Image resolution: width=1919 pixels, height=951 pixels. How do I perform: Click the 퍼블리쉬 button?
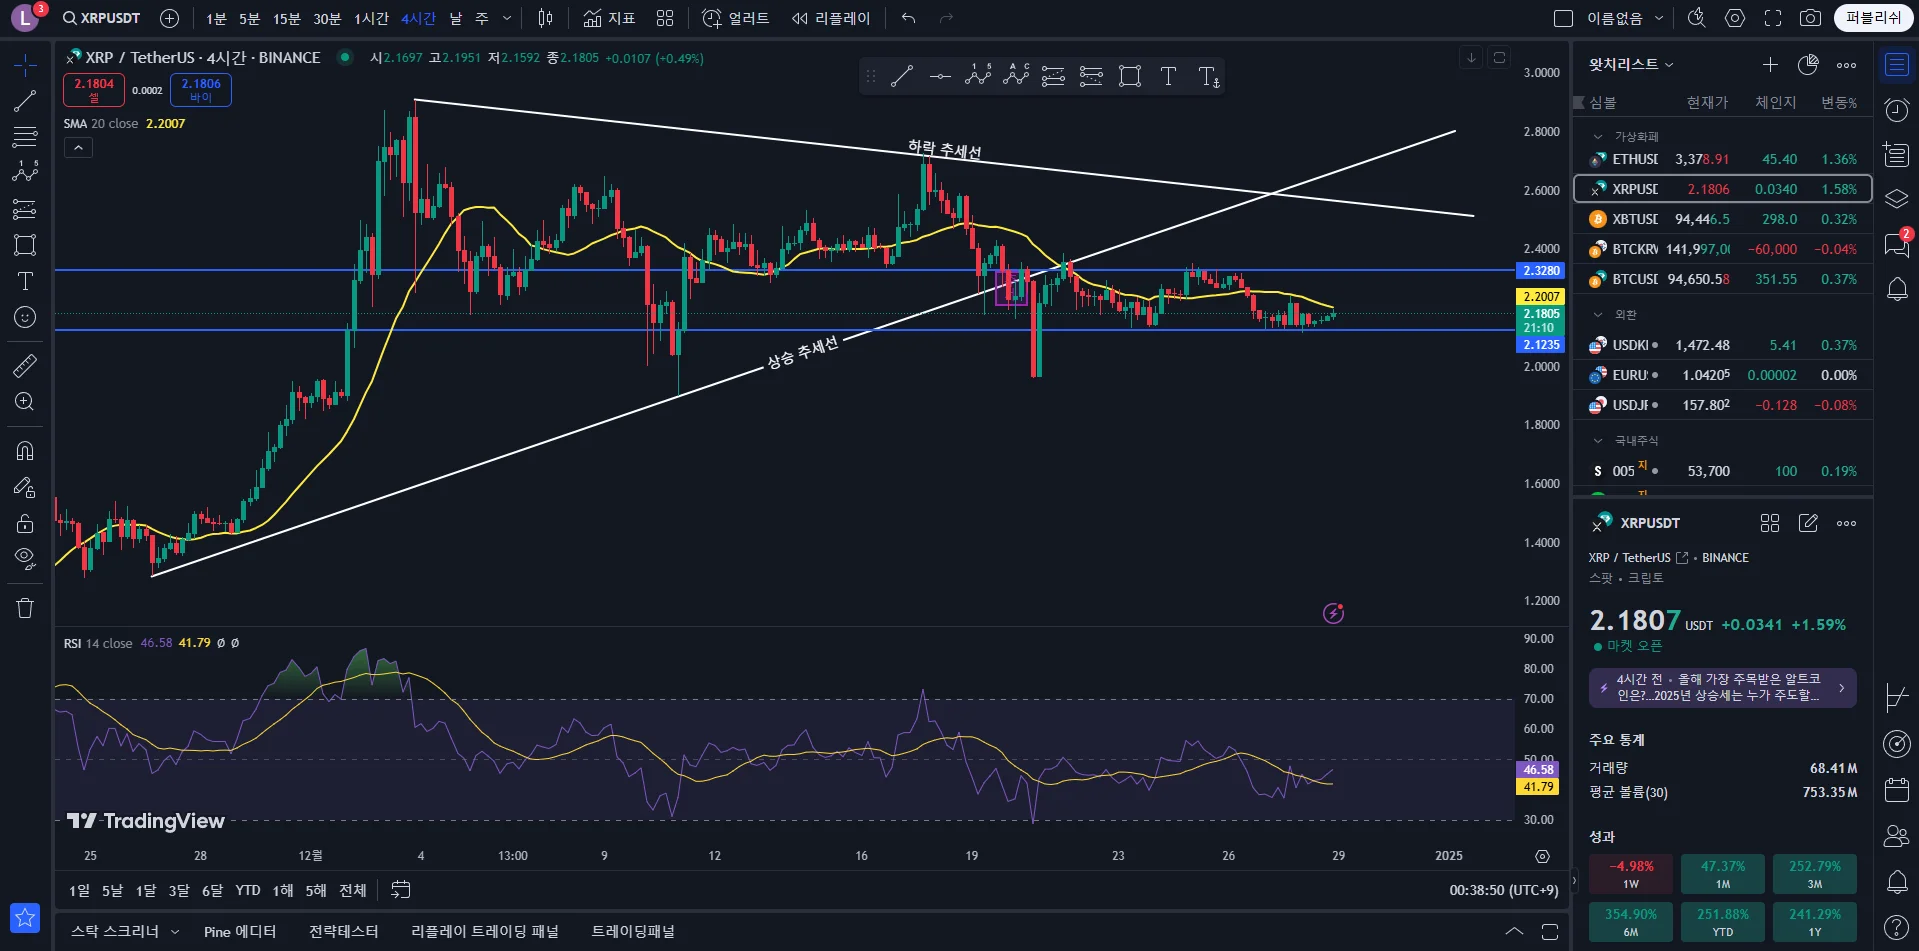[x=1873, y=18]
